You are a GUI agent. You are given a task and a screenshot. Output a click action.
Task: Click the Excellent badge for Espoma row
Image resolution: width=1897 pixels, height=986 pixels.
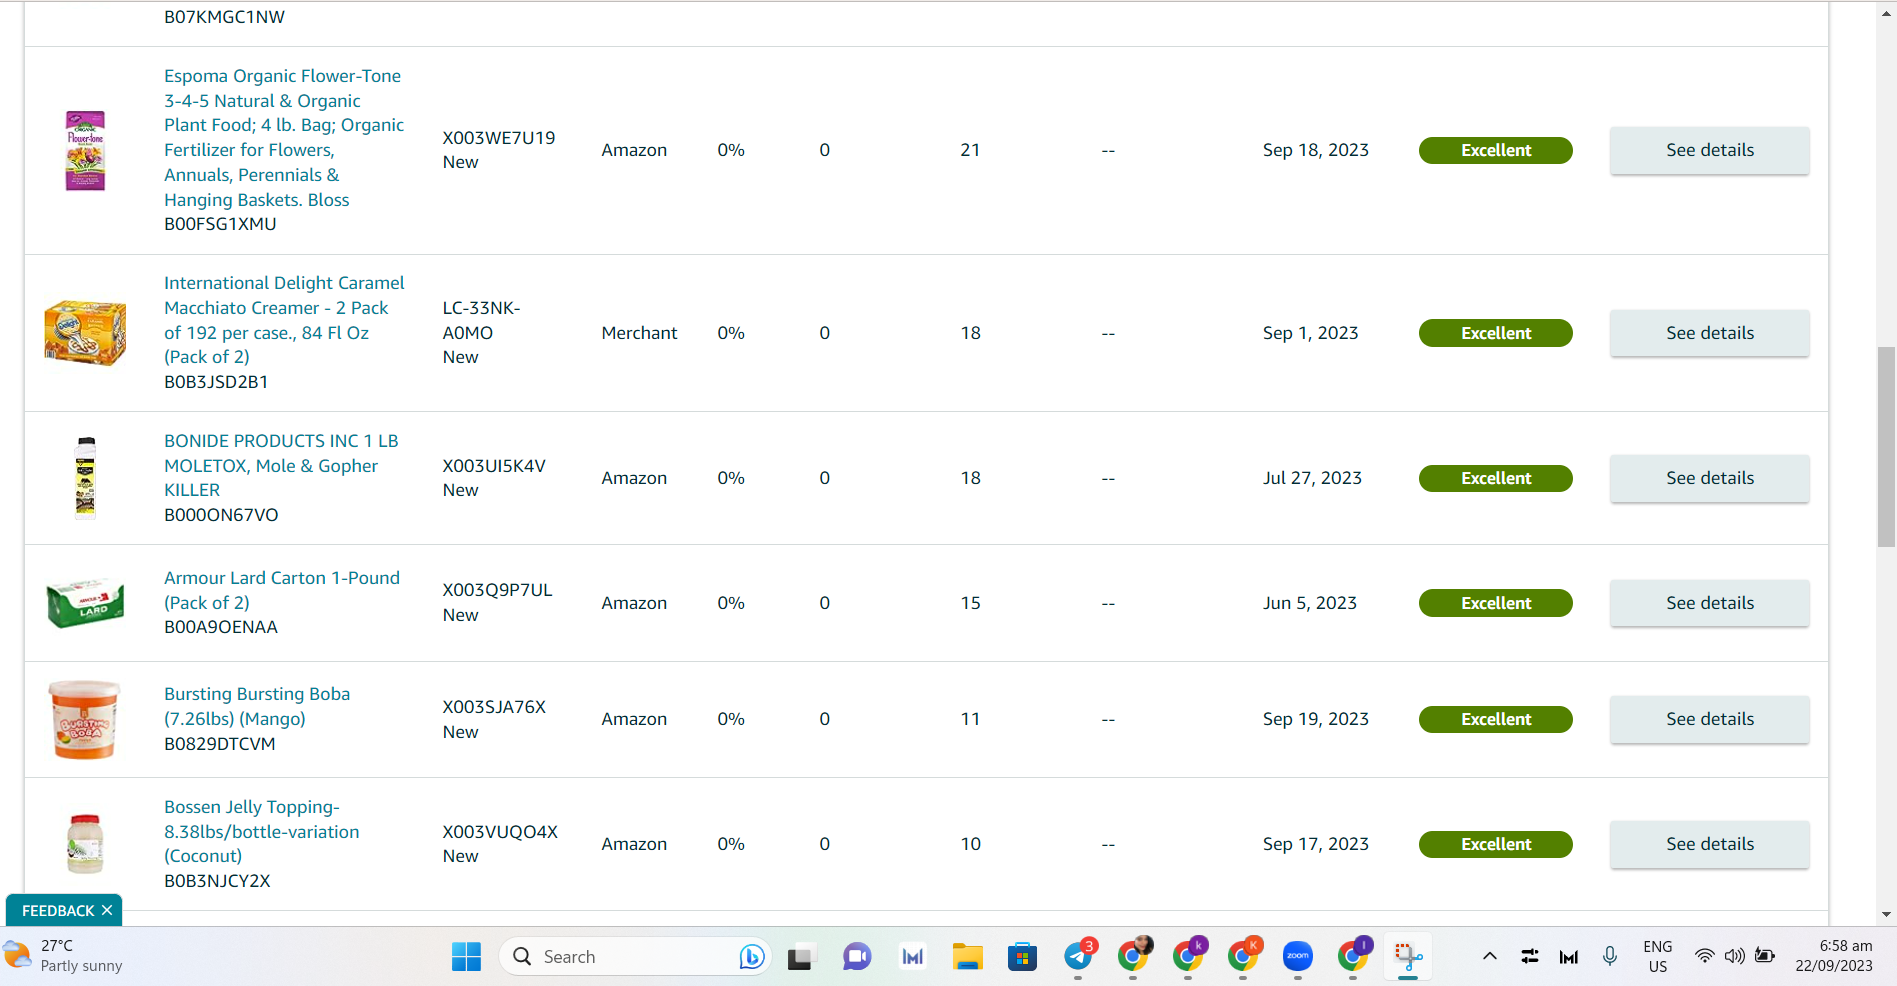click(x=1495, y=150)
